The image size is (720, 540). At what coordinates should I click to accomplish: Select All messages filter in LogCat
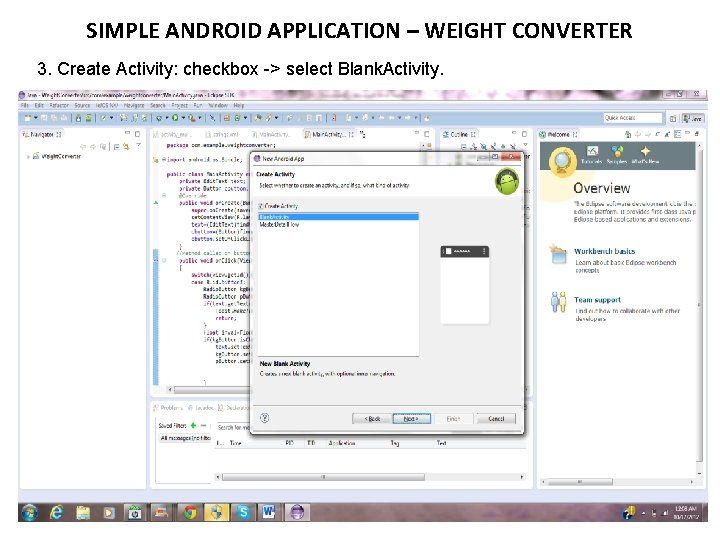[x=185, y=438]
